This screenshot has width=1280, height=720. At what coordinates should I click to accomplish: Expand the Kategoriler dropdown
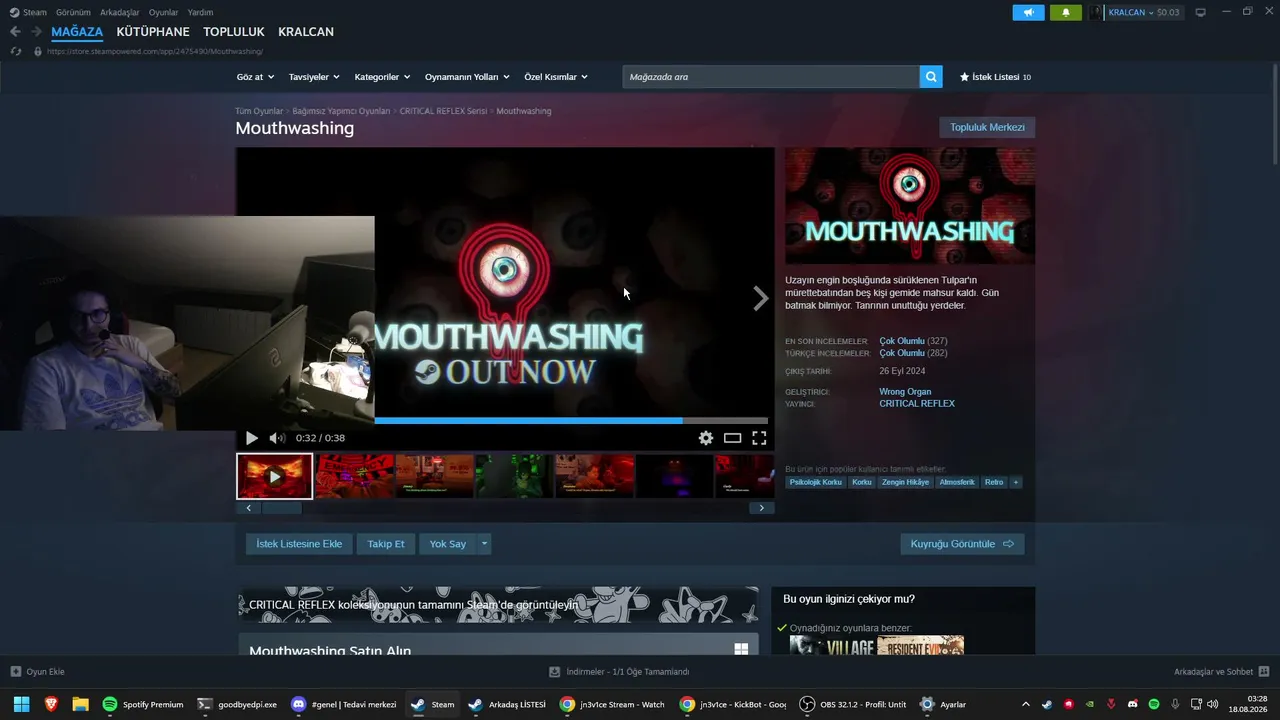pos(383,77)
